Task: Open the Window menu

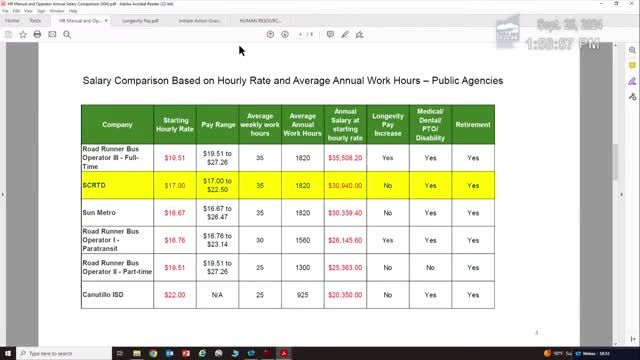Action: [57, 11]
